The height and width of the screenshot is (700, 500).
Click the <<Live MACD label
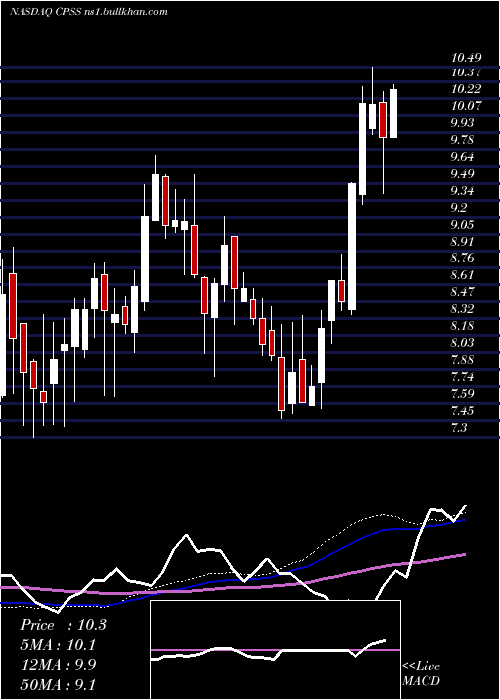point(421,673)
